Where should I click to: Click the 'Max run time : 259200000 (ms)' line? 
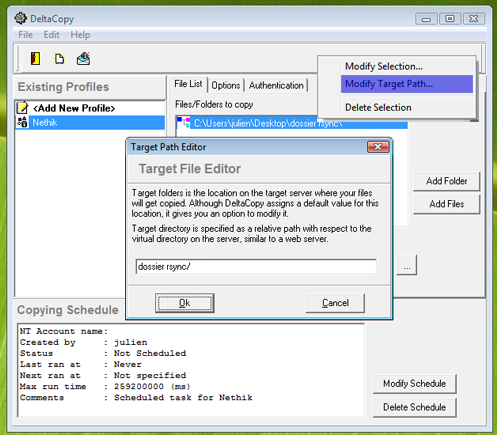[x=105, y=387]
